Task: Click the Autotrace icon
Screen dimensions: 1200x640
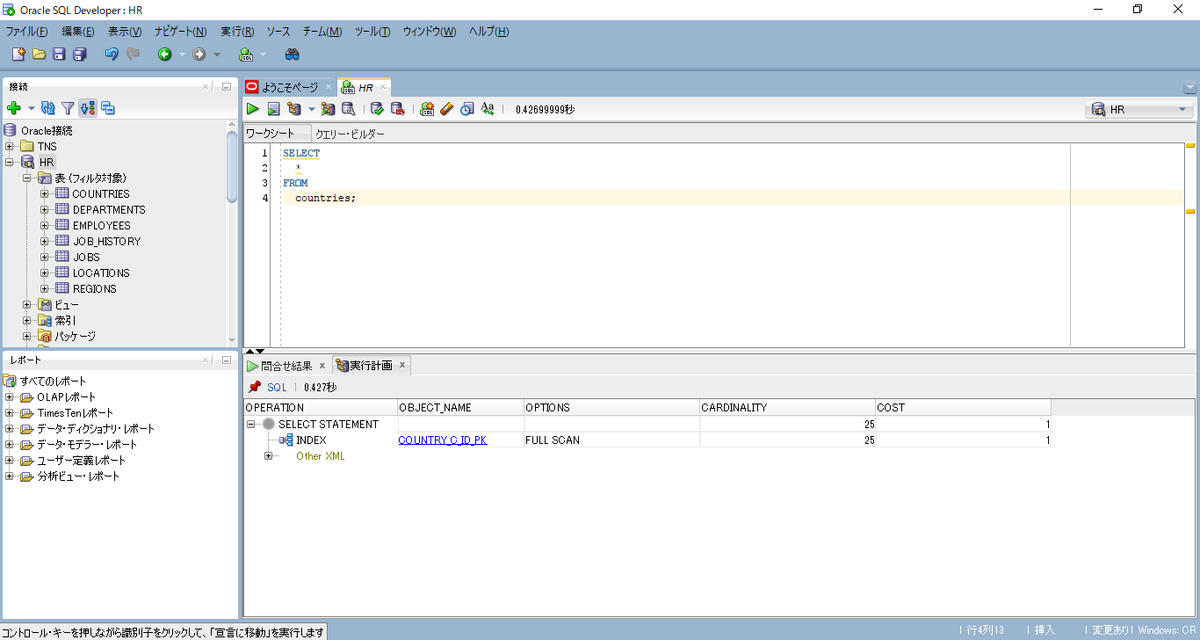Action: tap(327, 109)
